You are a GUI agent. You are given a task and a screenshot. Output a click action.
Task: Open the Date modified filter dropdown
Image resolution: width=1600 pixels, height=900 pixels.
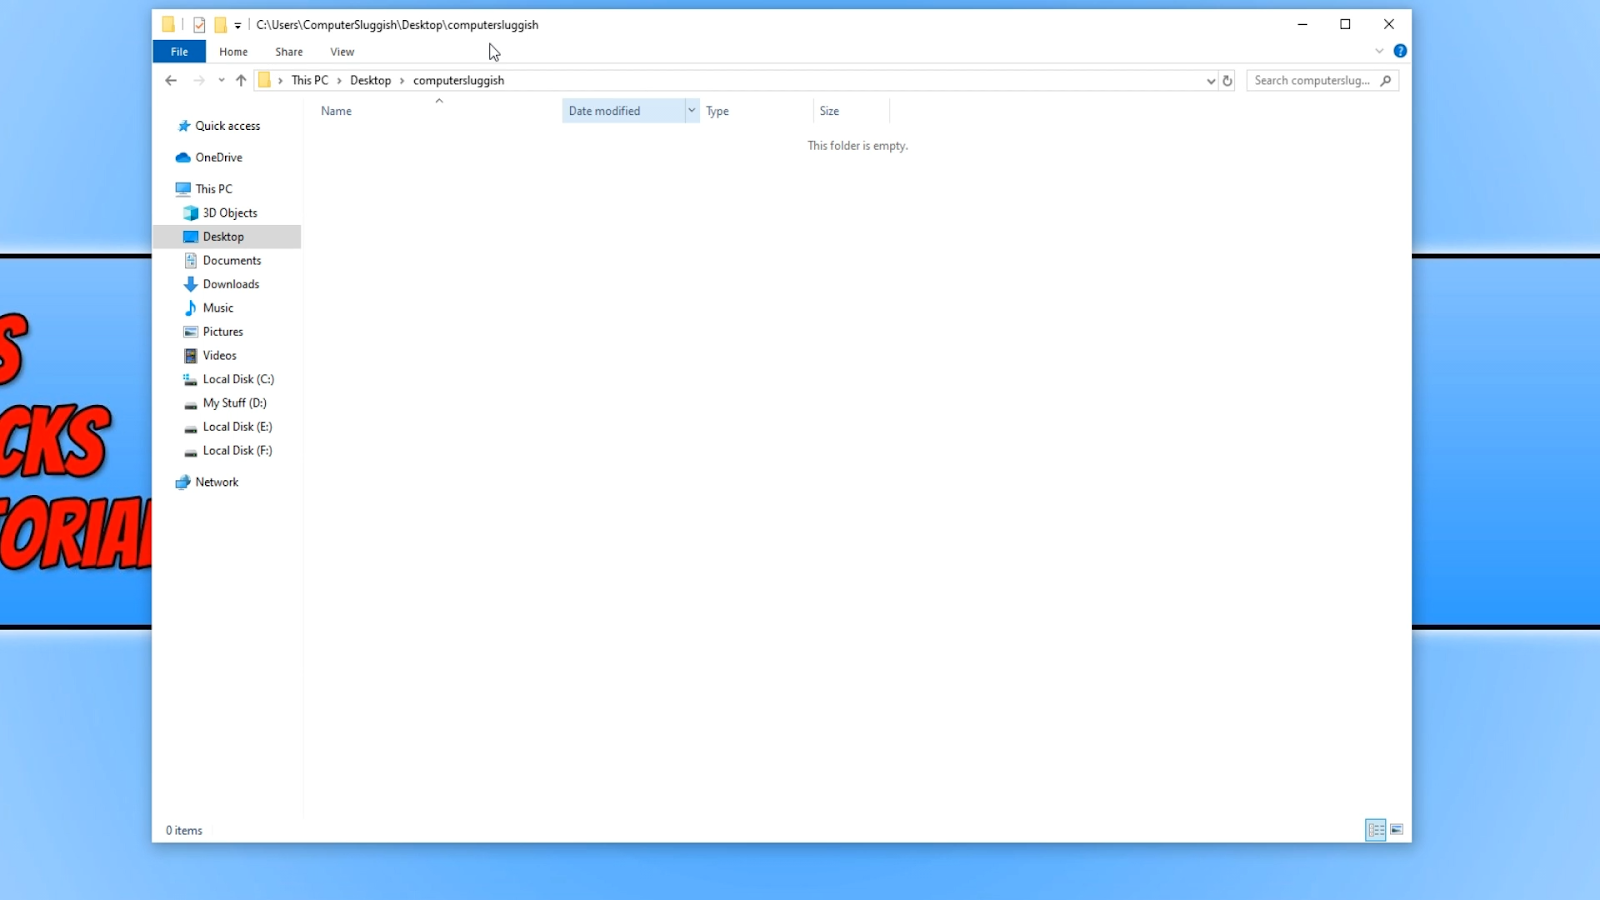point(691,110)
